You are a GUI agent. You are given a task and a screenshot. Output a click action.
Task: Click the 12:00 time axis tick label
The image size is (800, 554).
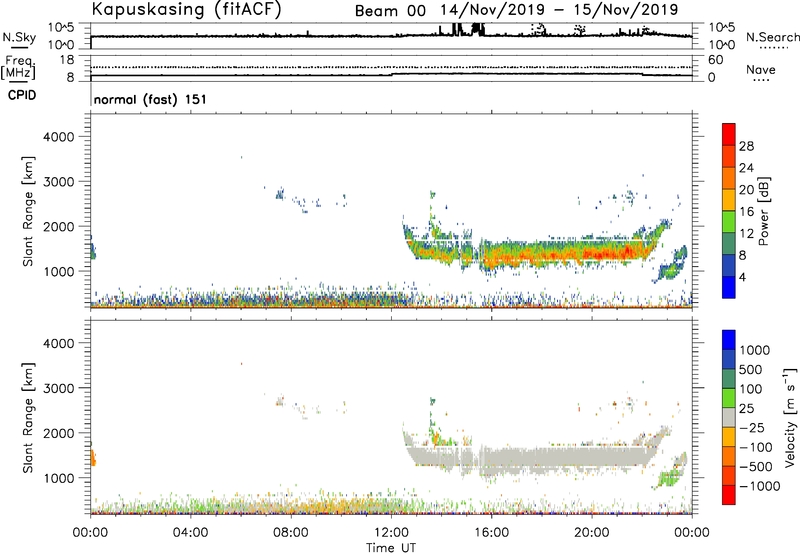(391, 533)
